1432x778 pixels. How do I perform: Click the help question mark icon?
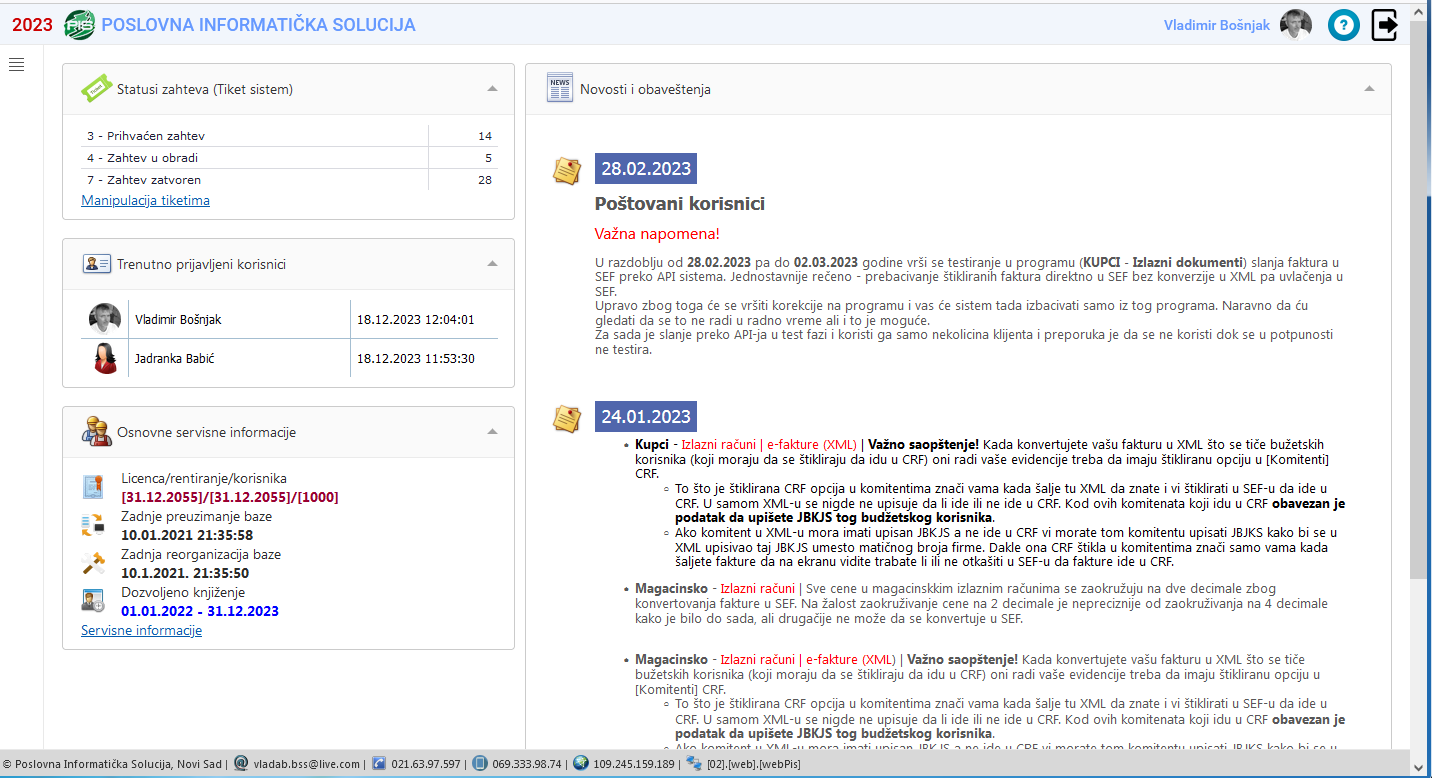[1343, 25]
